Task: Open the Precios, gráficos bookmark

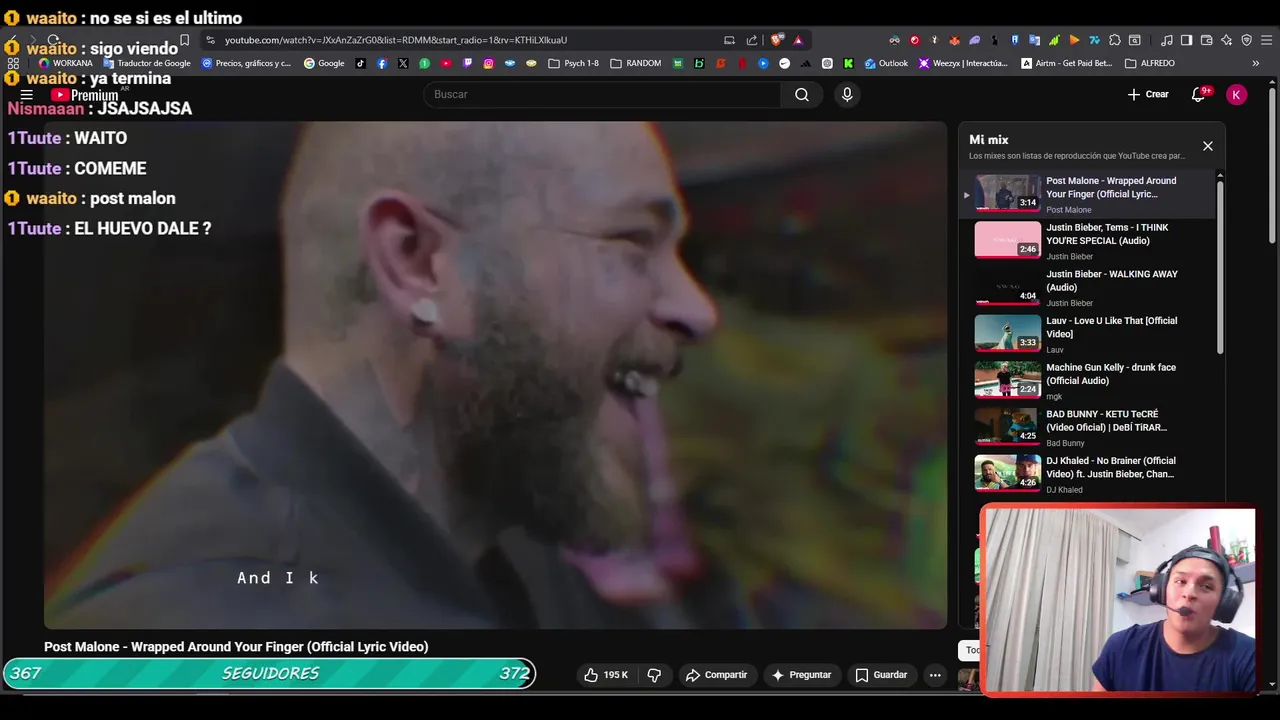Action: (x=246, y=63)
